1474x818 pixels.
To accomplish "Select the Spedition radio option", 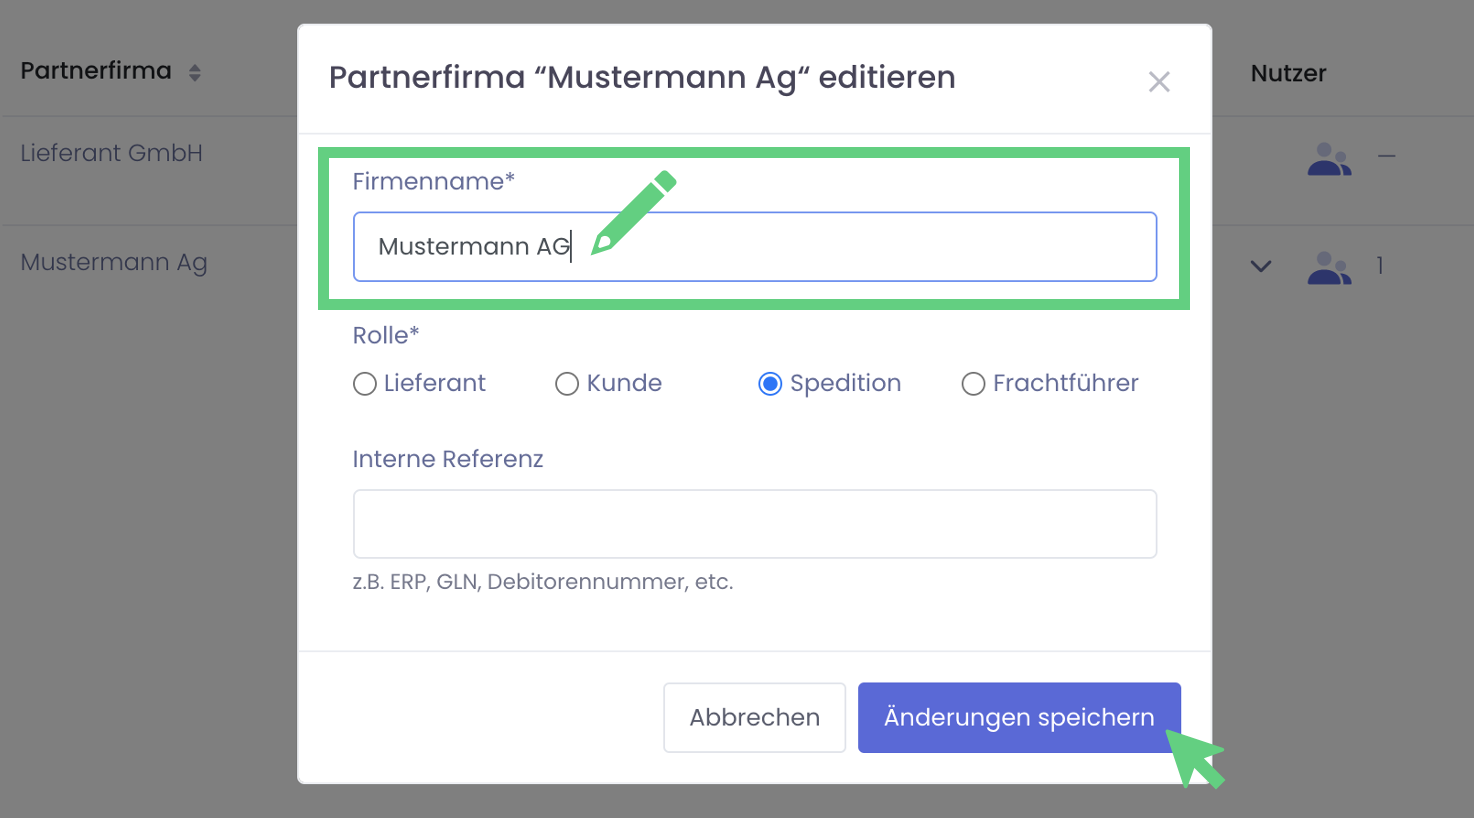I will [x=770, y=384].
